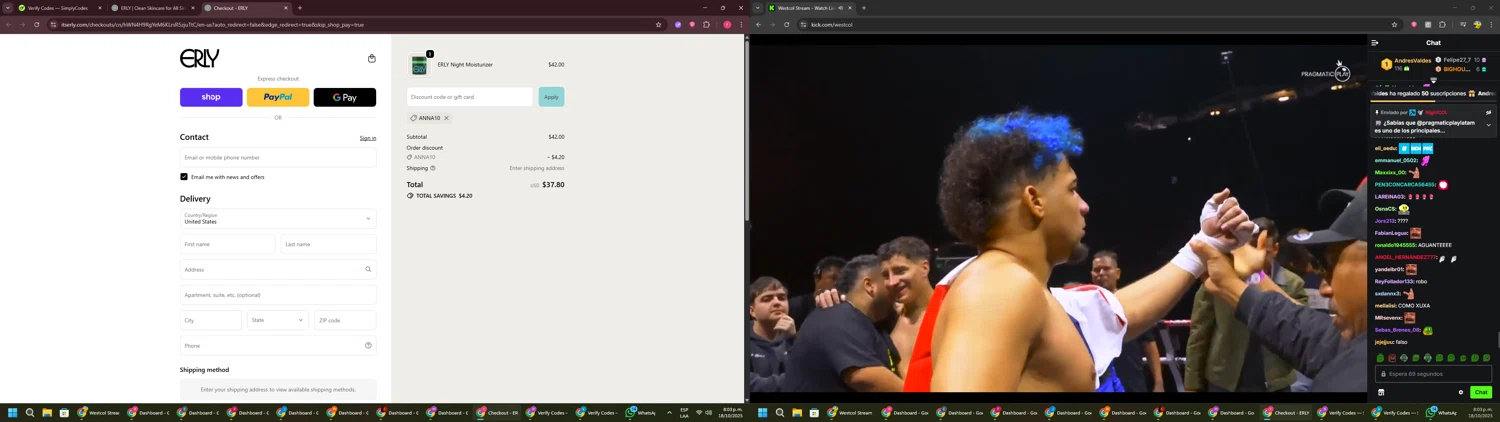The image size is (1500, 422).
Task: Open Kick chat settings gear icon
Action: click(1461, 392)
